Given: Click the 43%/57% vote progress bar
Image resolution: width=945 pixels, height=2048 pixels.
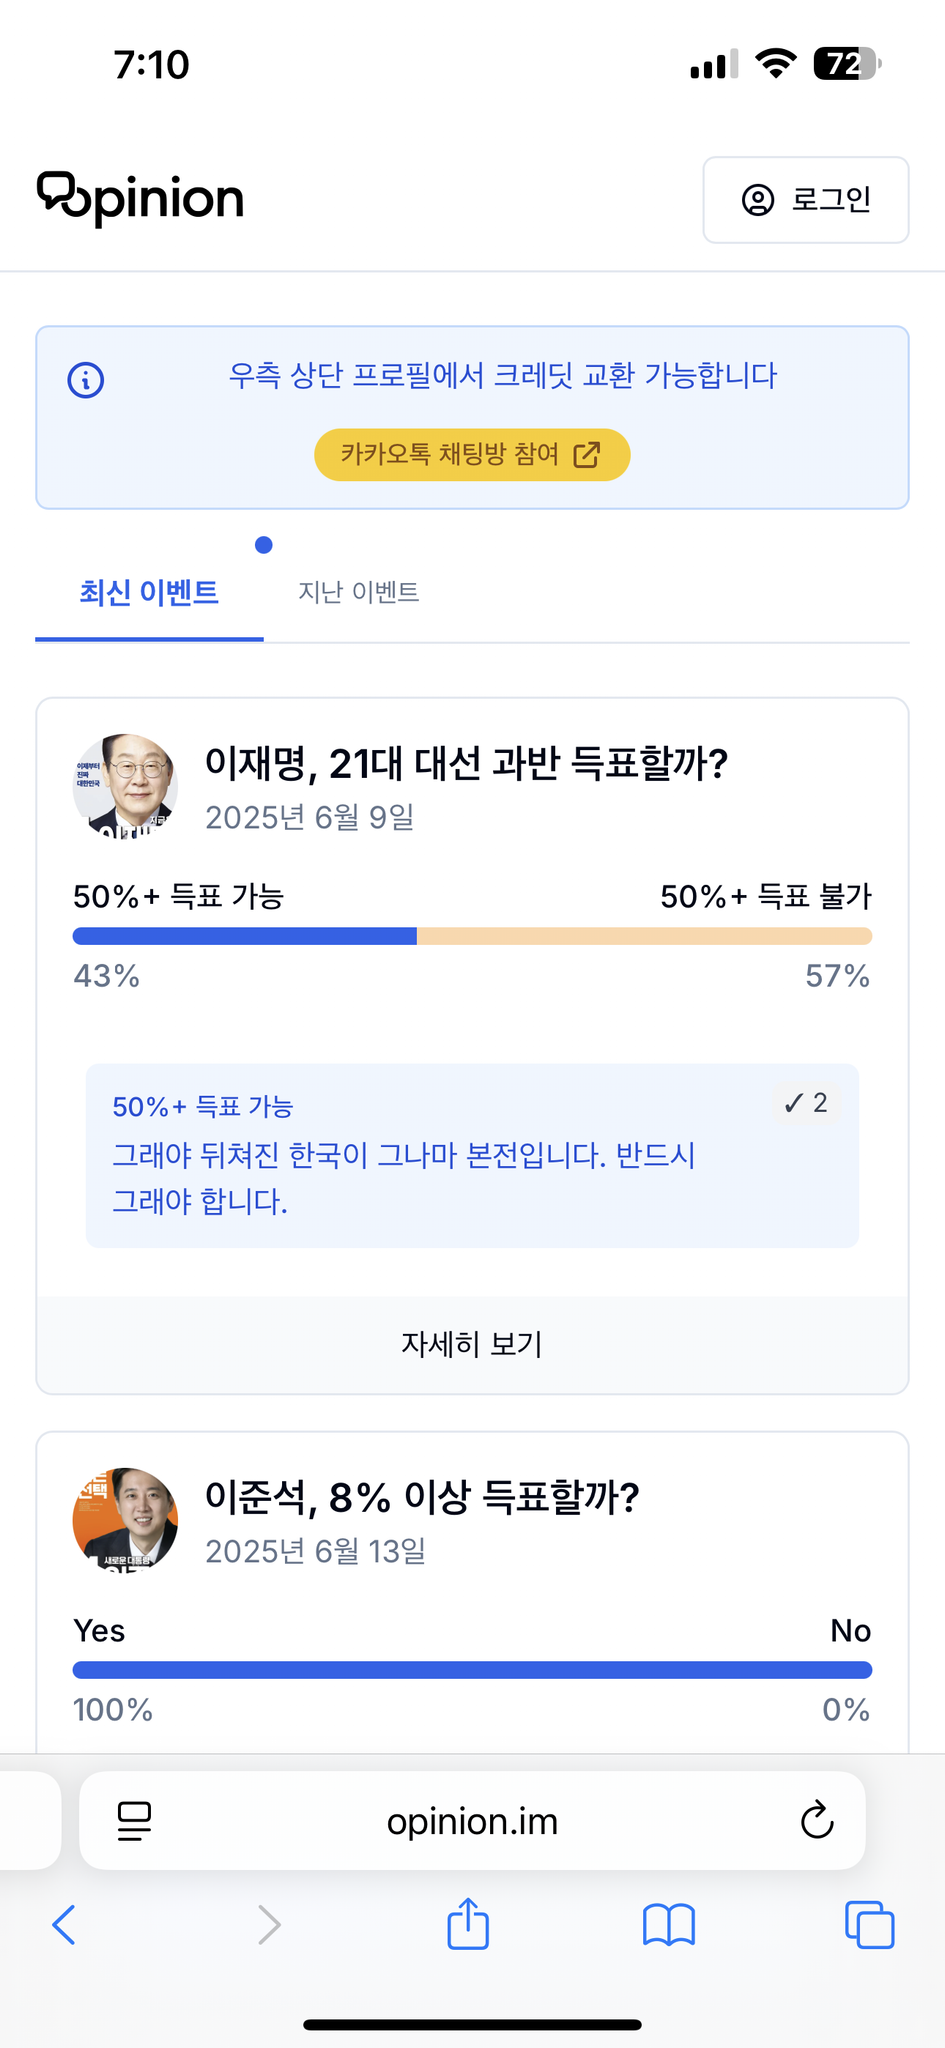Looking at the screenshot, I should (472, 936).
